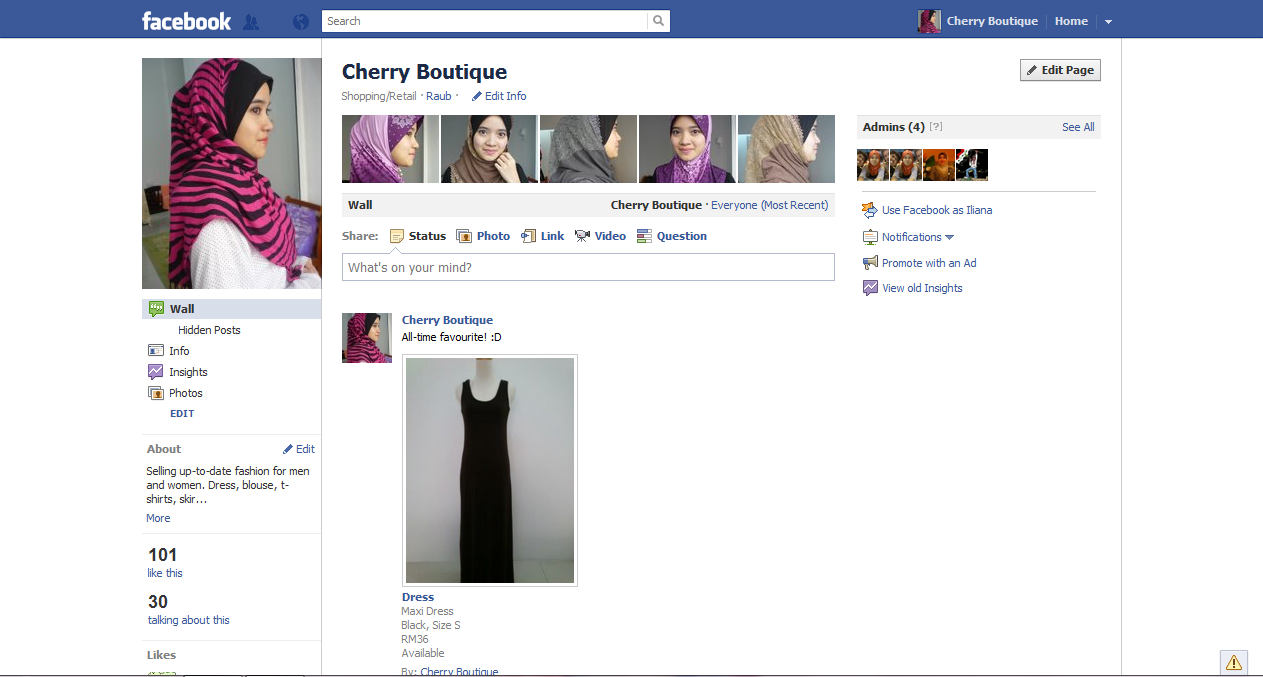
Task: Open the large profile picture
Action: pos(232,173)
